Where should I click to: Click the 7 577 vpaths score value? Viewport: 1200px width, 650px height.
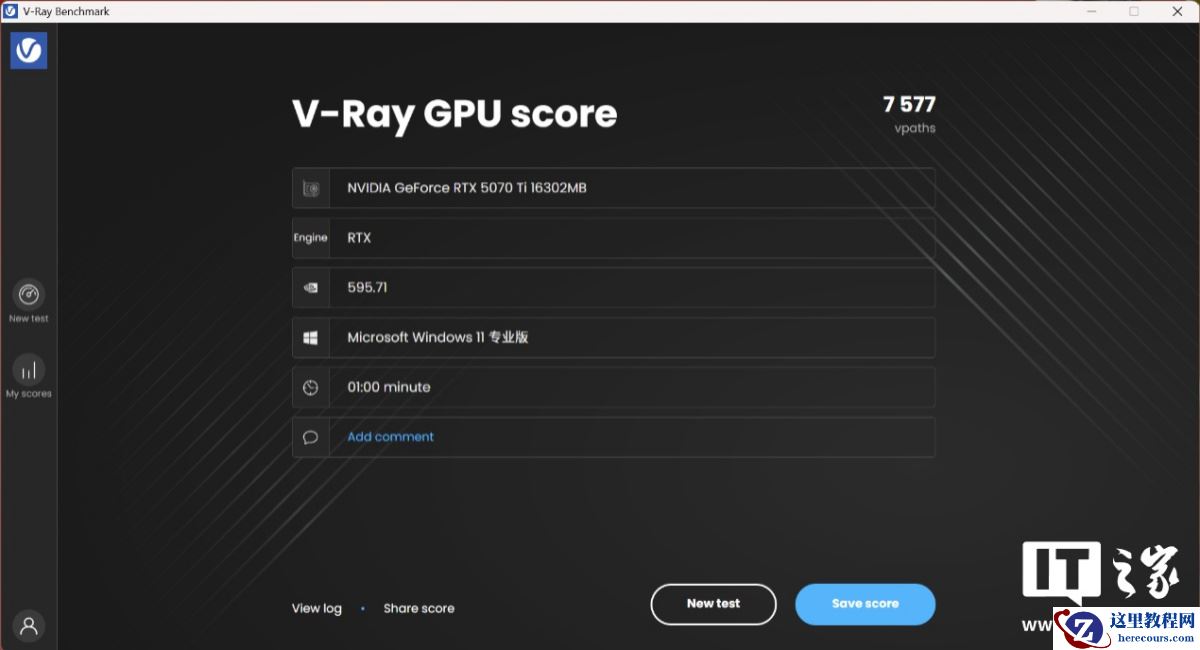908,105
